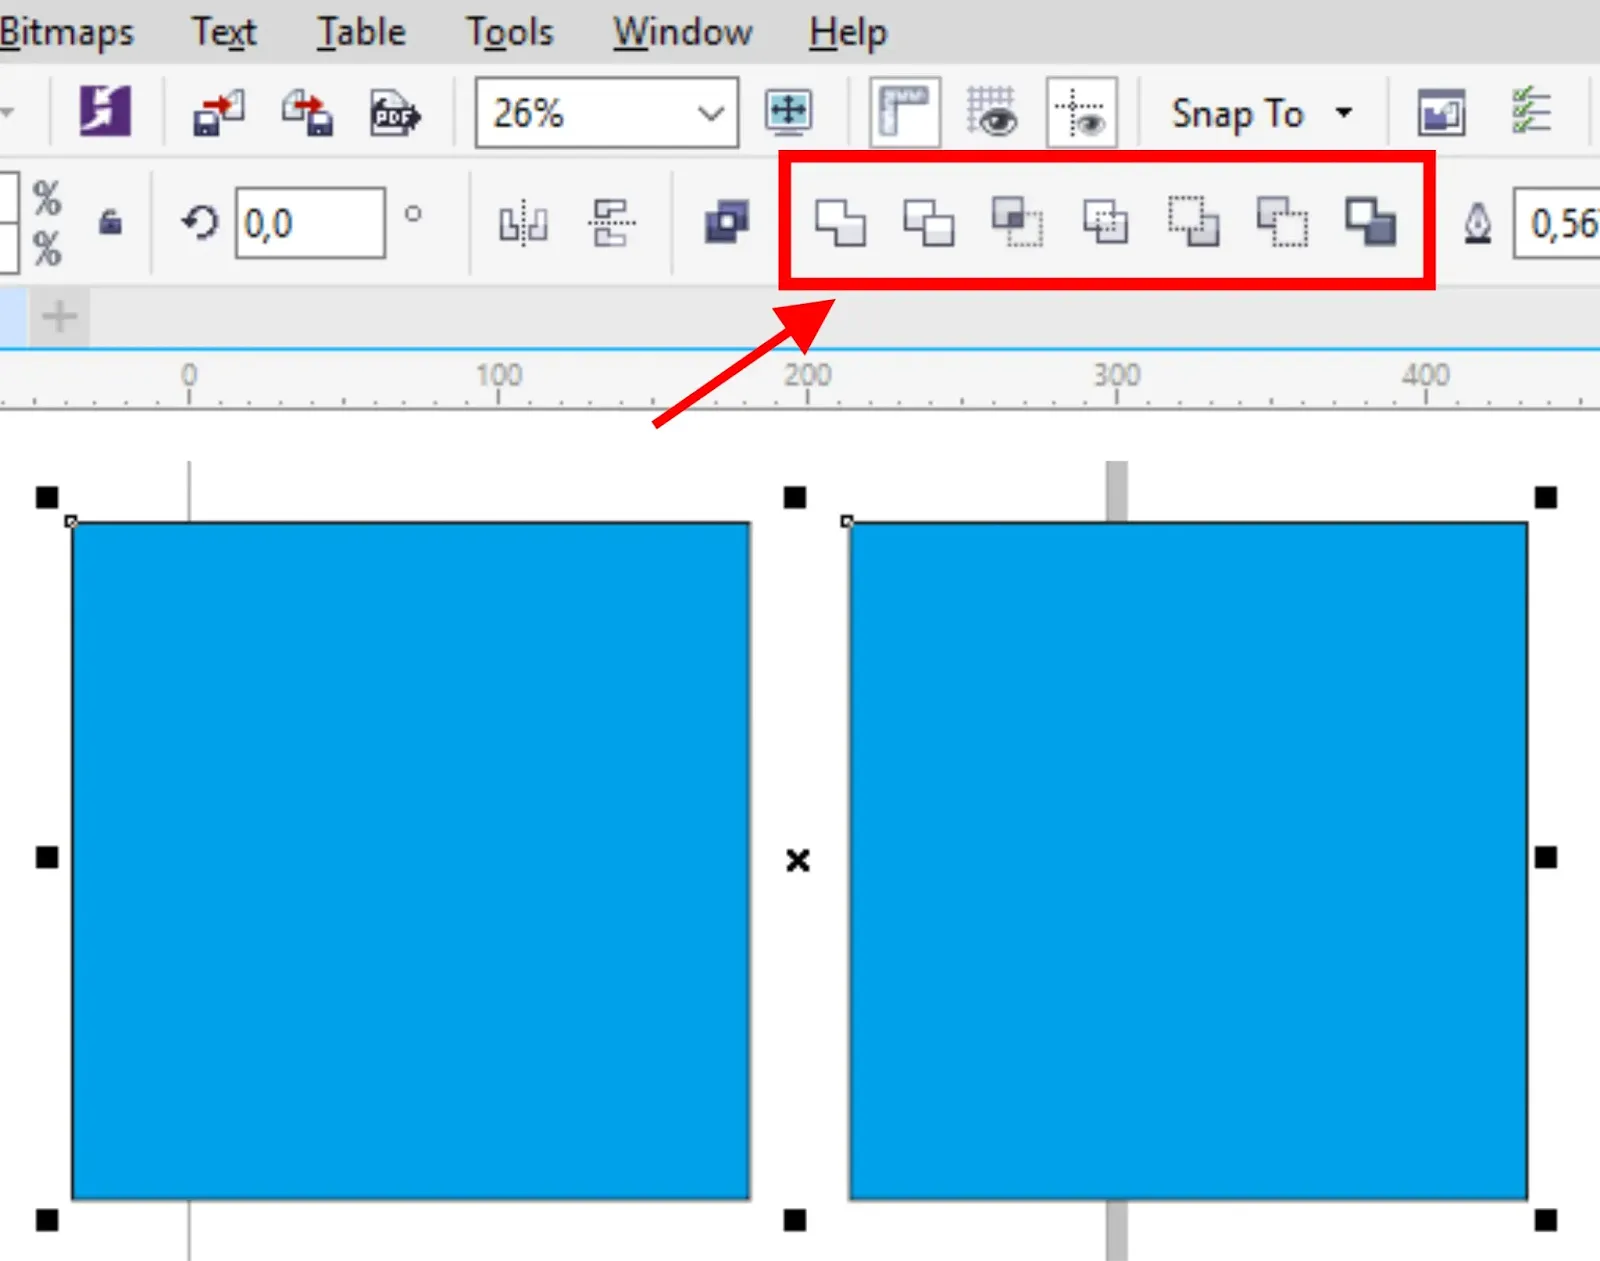This screenshot has height=1261, width=1600.
Task: Toggle the Show guidelines button
Action: pos(1081,112)
